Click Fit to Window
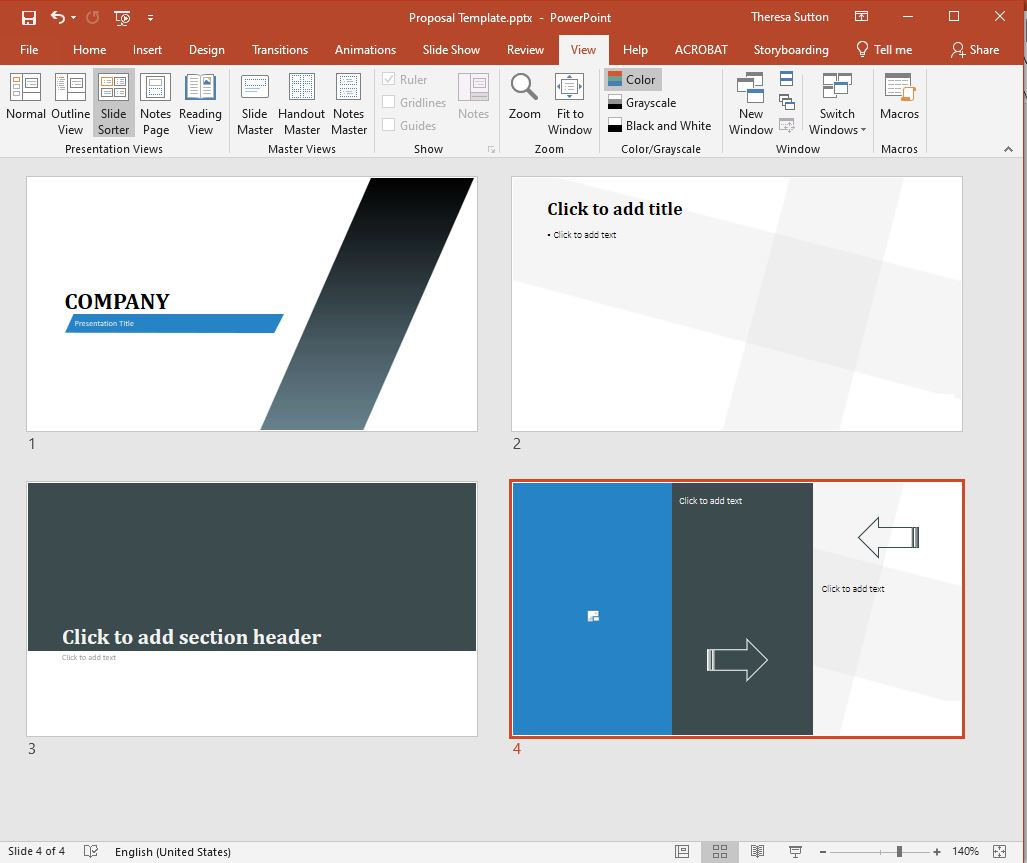The height and width of the screenshot is (863, 1027). coord(570,102)
